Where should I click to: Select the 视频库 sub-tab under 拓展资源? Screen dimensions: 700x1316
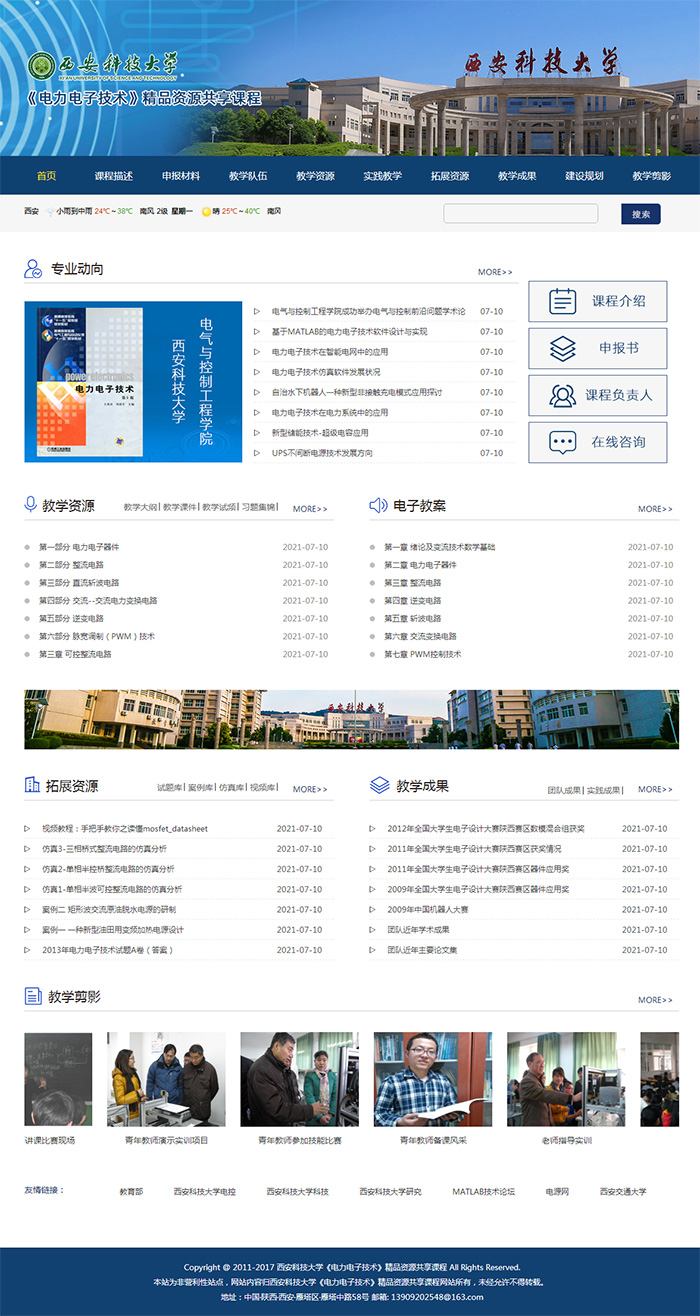(262, 788)
